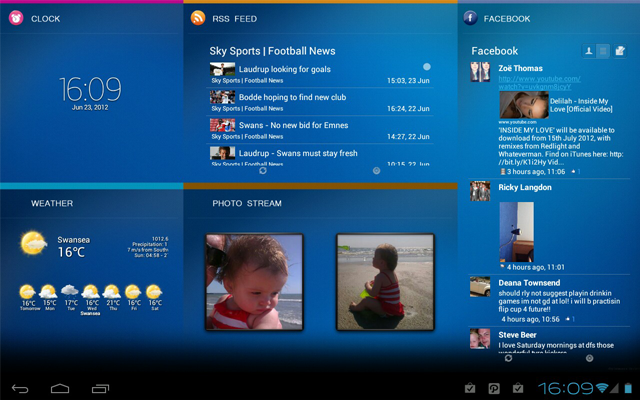This screenshot has width=640, height=400.
Task: Tap the orange RSS Feed icon
Action: click(x=198, y=18)
